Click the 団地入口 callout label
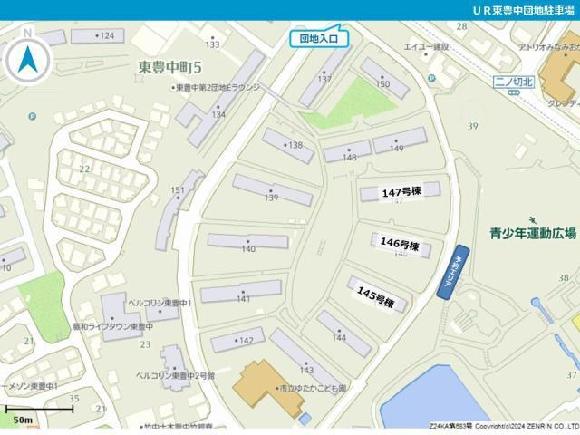The image size is (580, 435). (318, 38)
